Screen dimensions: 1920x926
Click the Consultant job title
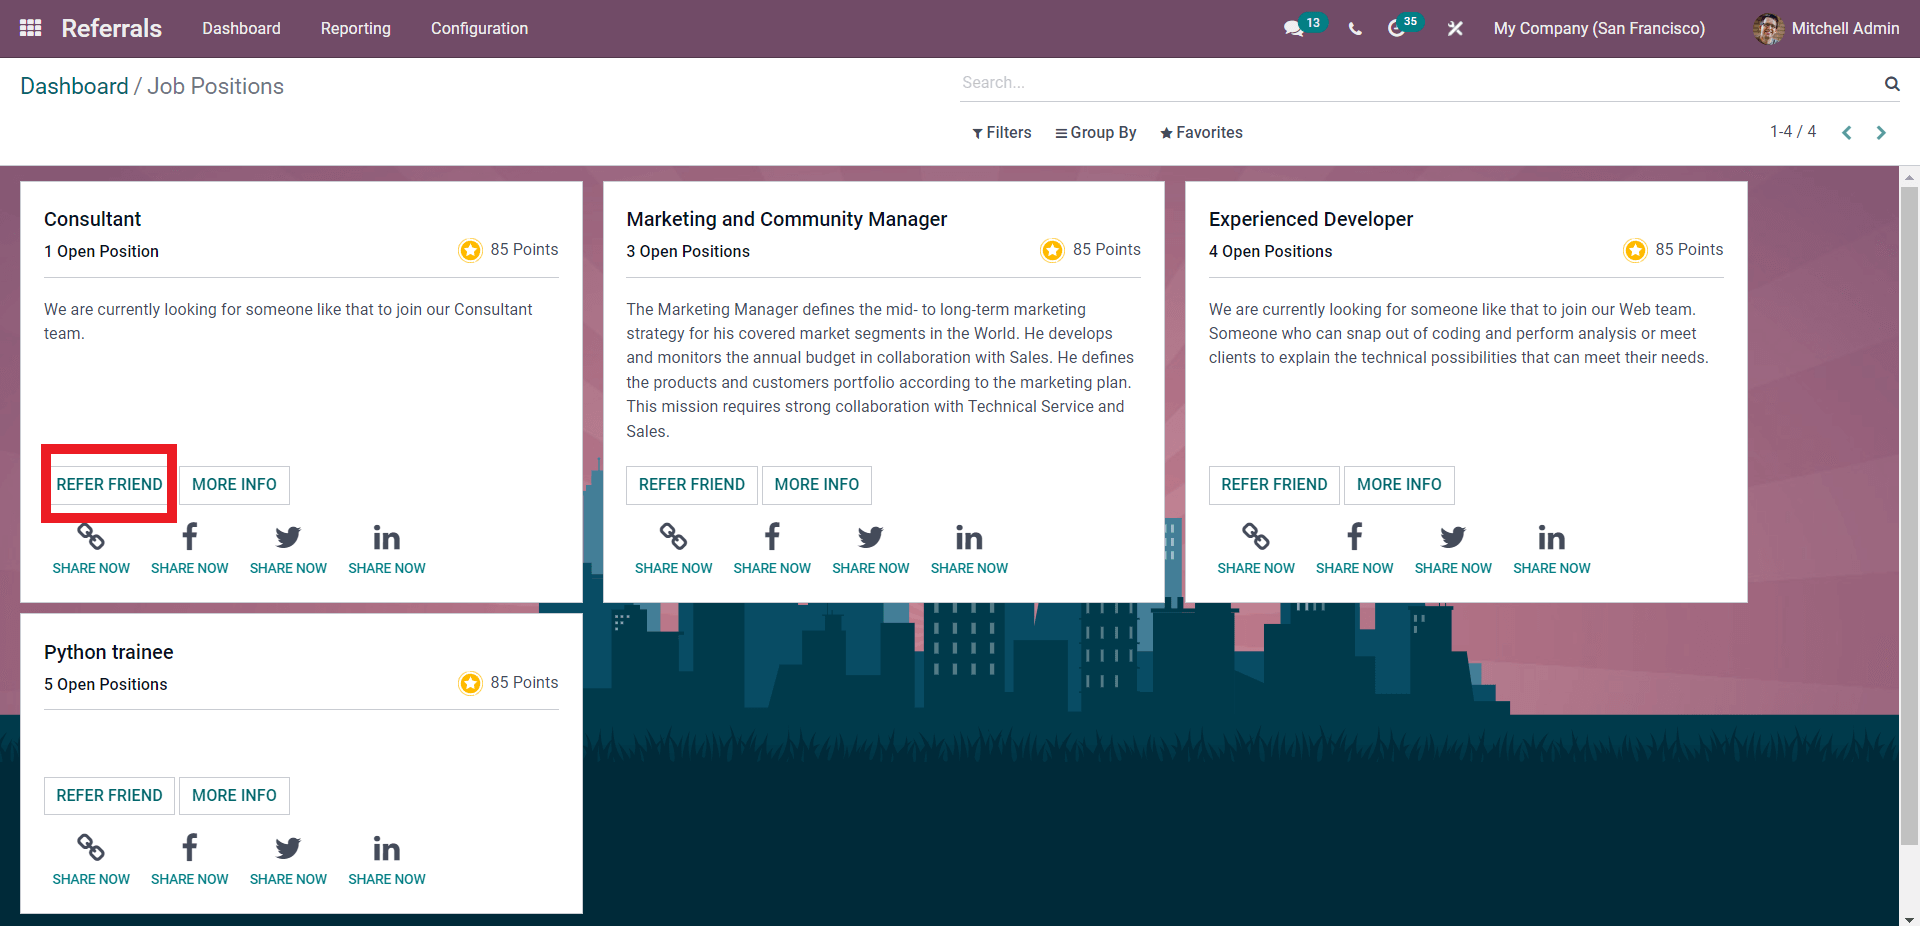[92, 220]
